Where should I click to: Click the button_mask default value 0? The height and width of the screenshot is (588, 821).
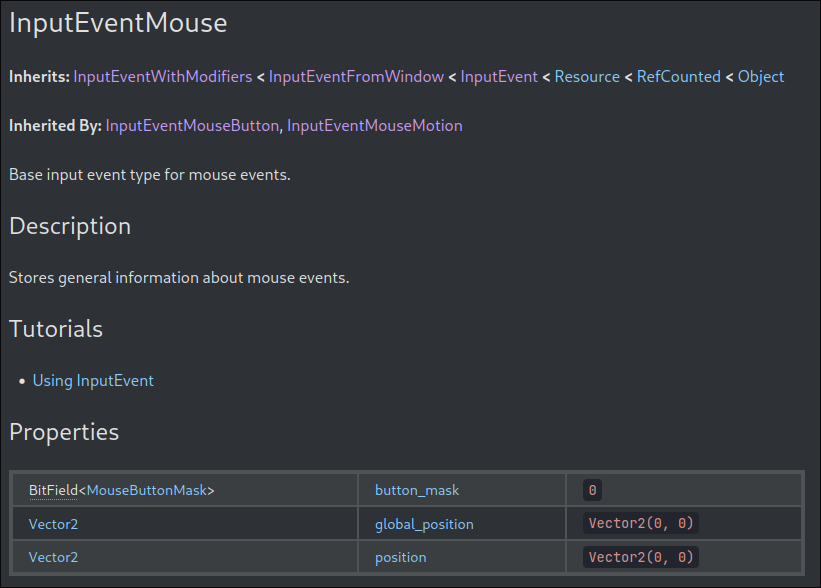592,490
